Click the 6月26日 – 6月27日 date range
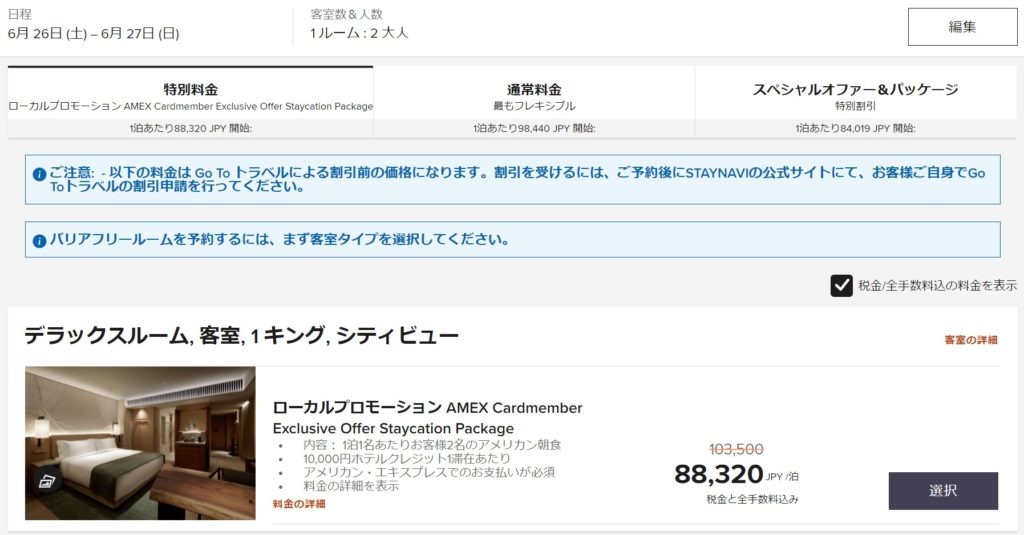The image size is (1024, 535). coord(93,33)
